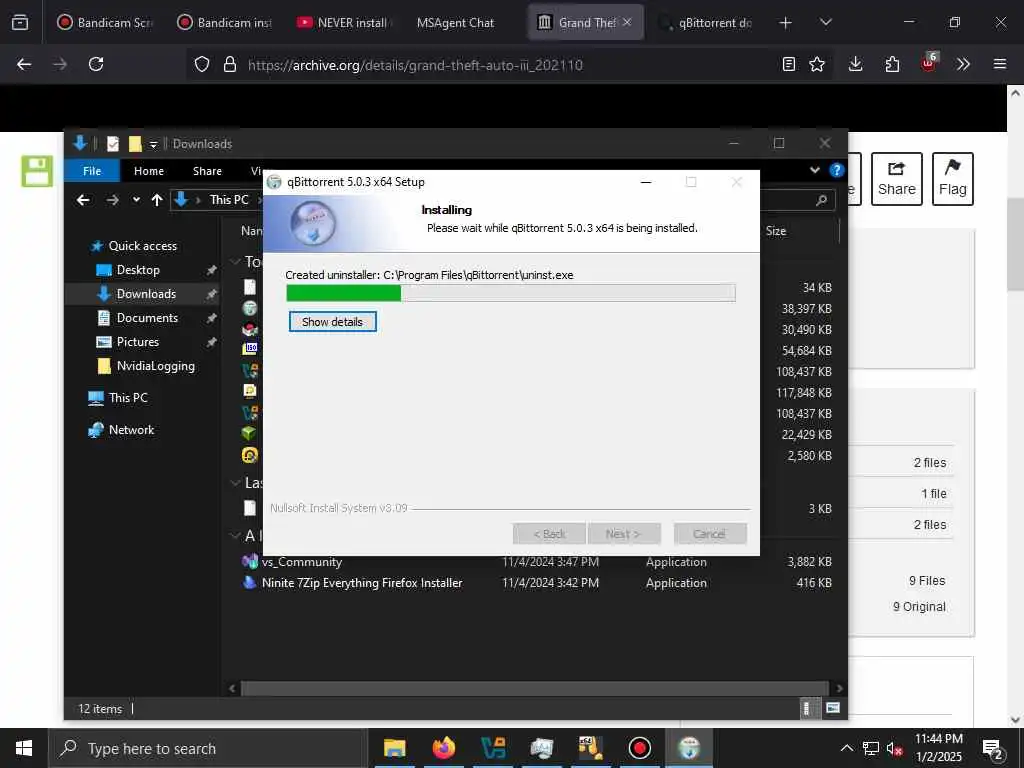1024x768 pixels.
Task: Open the Firefox tracking protection shield
Action: (202, 65)
